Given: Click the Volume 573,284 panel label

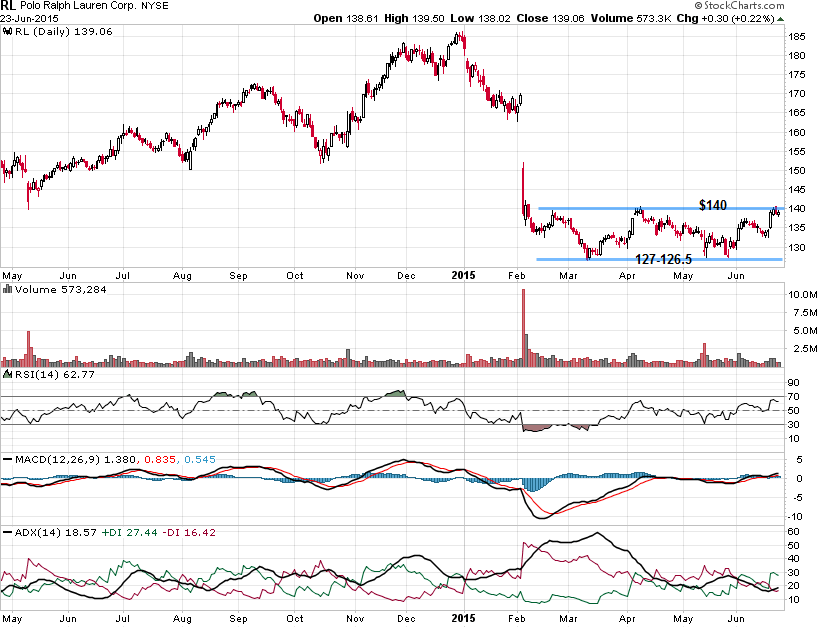Looking at the screenshot, I should [60, 289].
